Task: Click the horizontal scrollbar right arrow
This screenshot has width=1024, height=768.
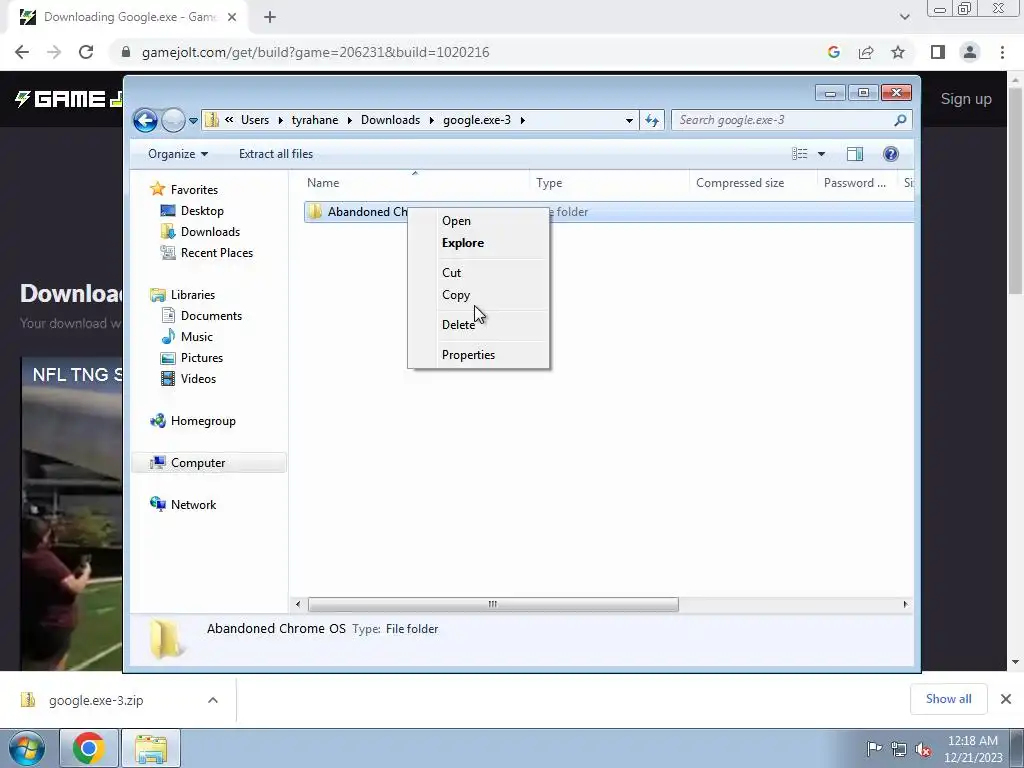Action: [x=905, y=605]
